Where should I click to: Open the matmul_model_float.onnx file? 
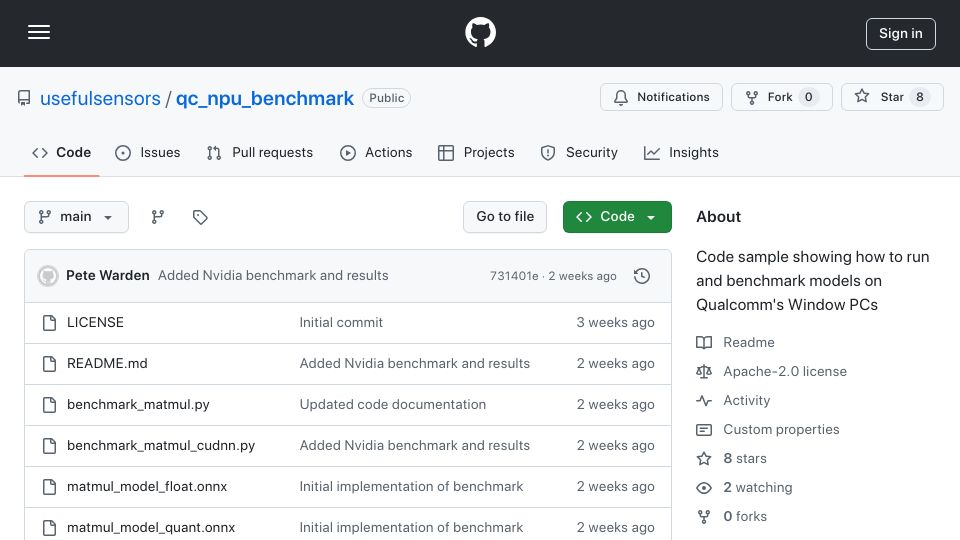(147, 487)
